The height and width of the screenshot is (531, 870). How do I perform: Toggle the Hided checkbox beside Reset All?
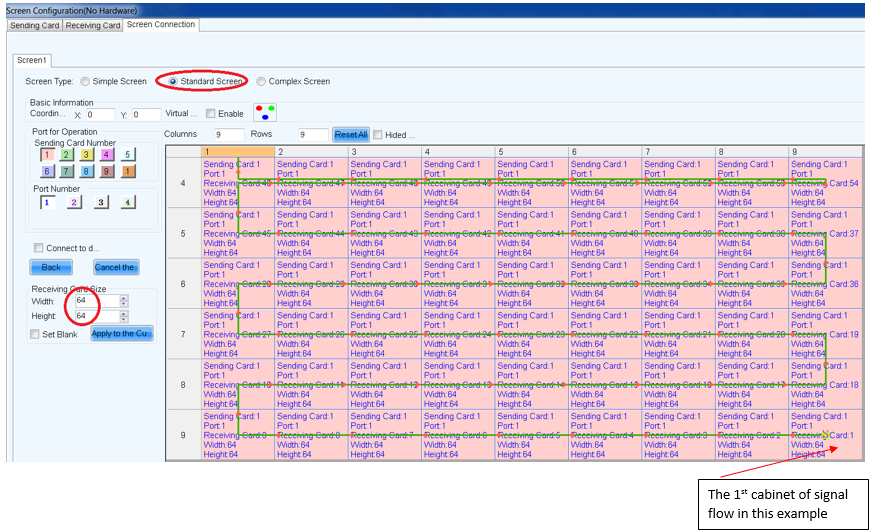coord(378,135)
